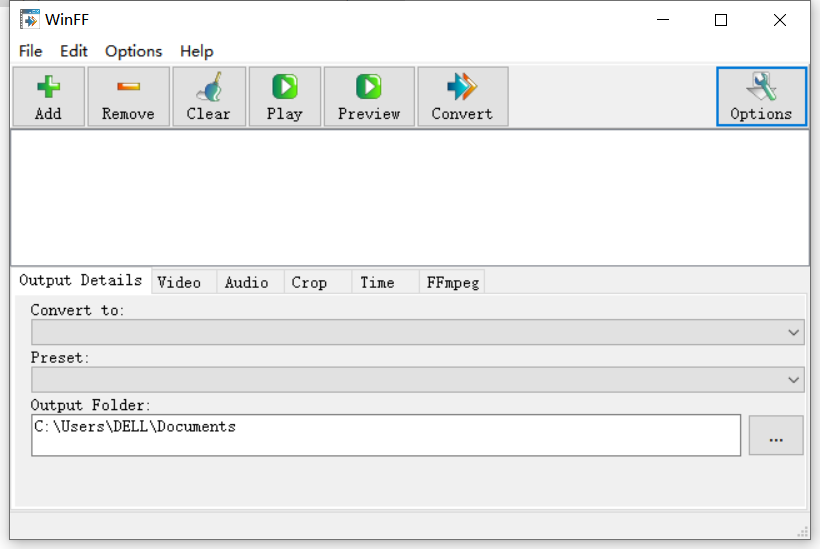Switch to the Output Details tab
Image resolution: width=820 pixels, height=549 pixels.
pyautogui.click(x=81, y=280)
